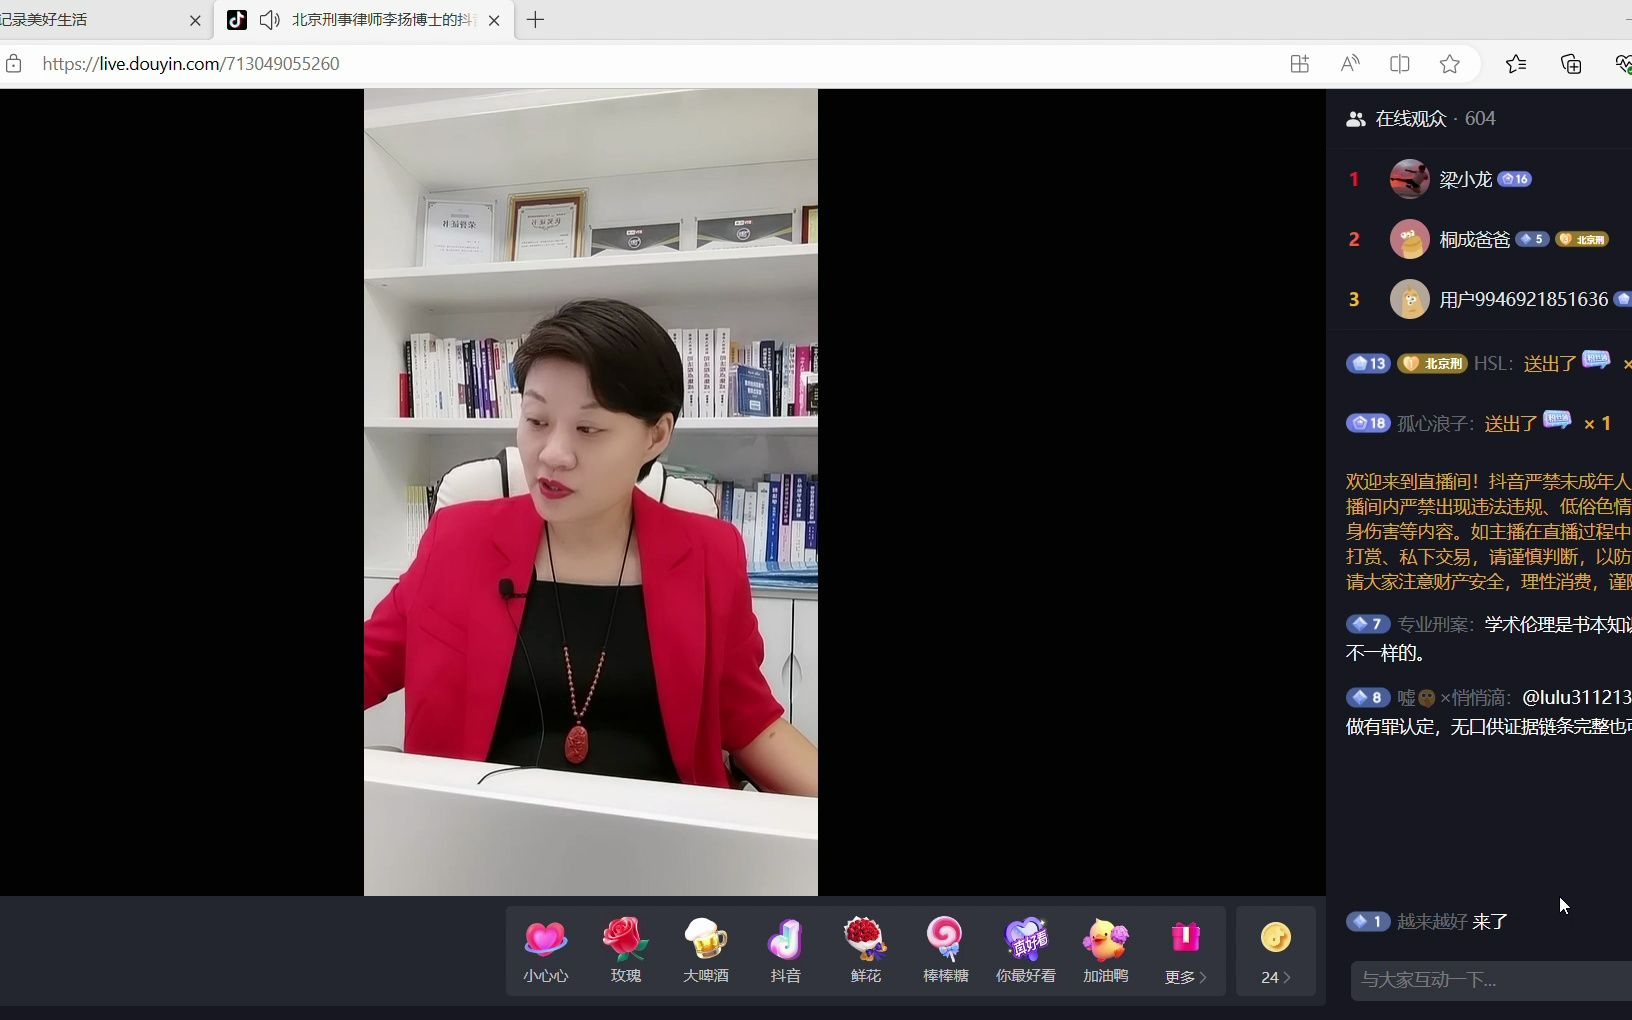Mute the tab audio speaker icon
1632x1020 pixels.
pyautogui.click(x=269, y=20)
